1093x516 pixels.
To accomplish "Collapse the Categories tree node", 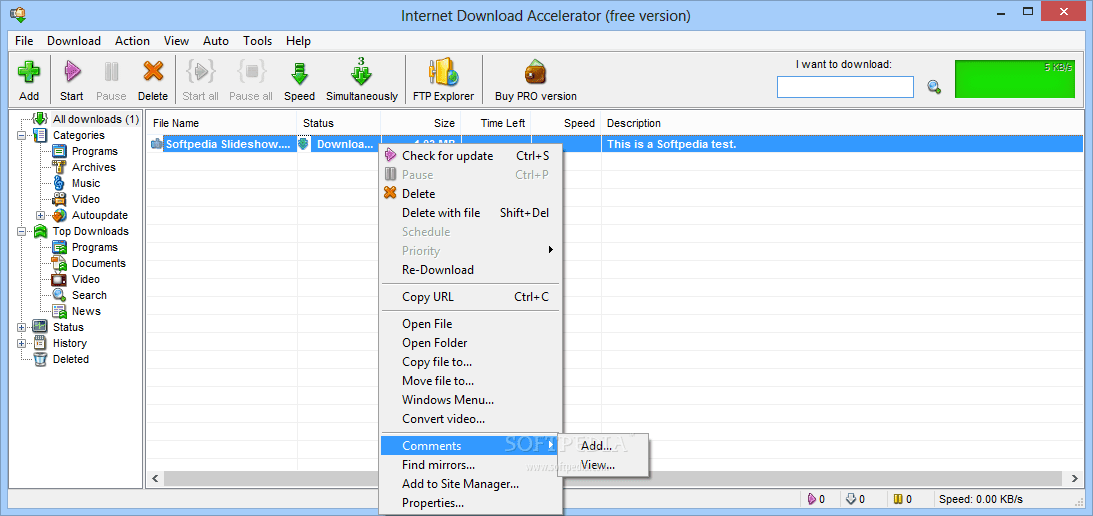I will click(22, 135).
